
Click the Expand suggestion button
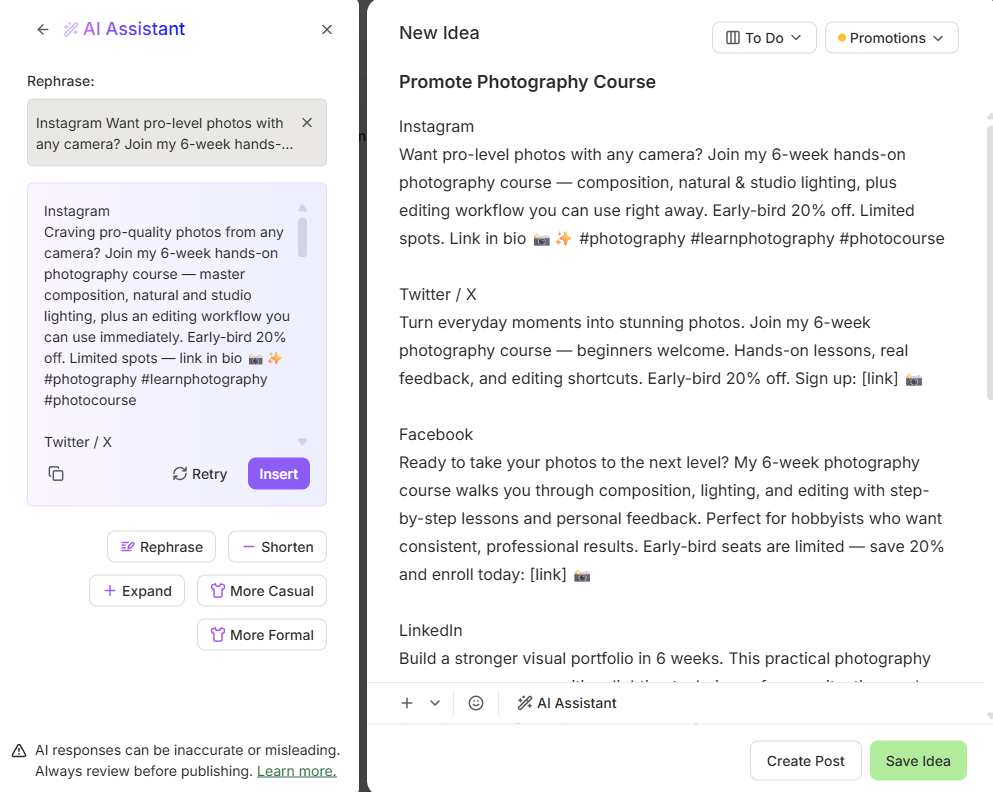137,591
